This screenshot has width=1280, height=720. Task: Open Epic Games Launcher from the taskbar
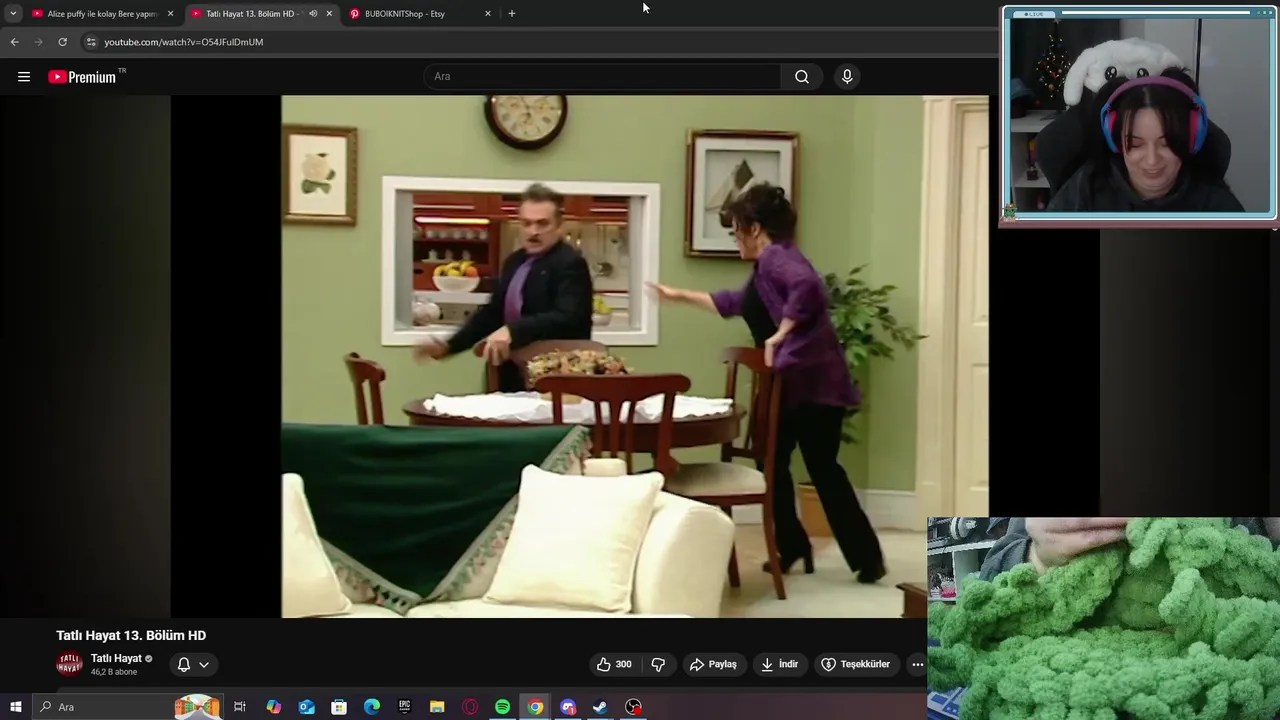point(404,707)
